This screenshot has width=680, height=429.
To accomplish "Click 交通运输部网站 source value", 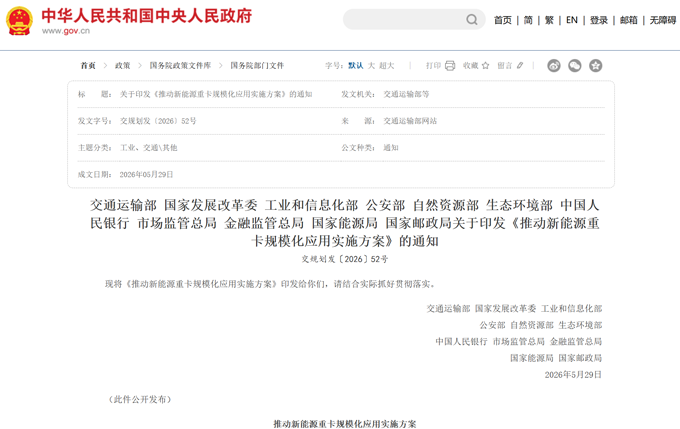I will coord(410,121).
